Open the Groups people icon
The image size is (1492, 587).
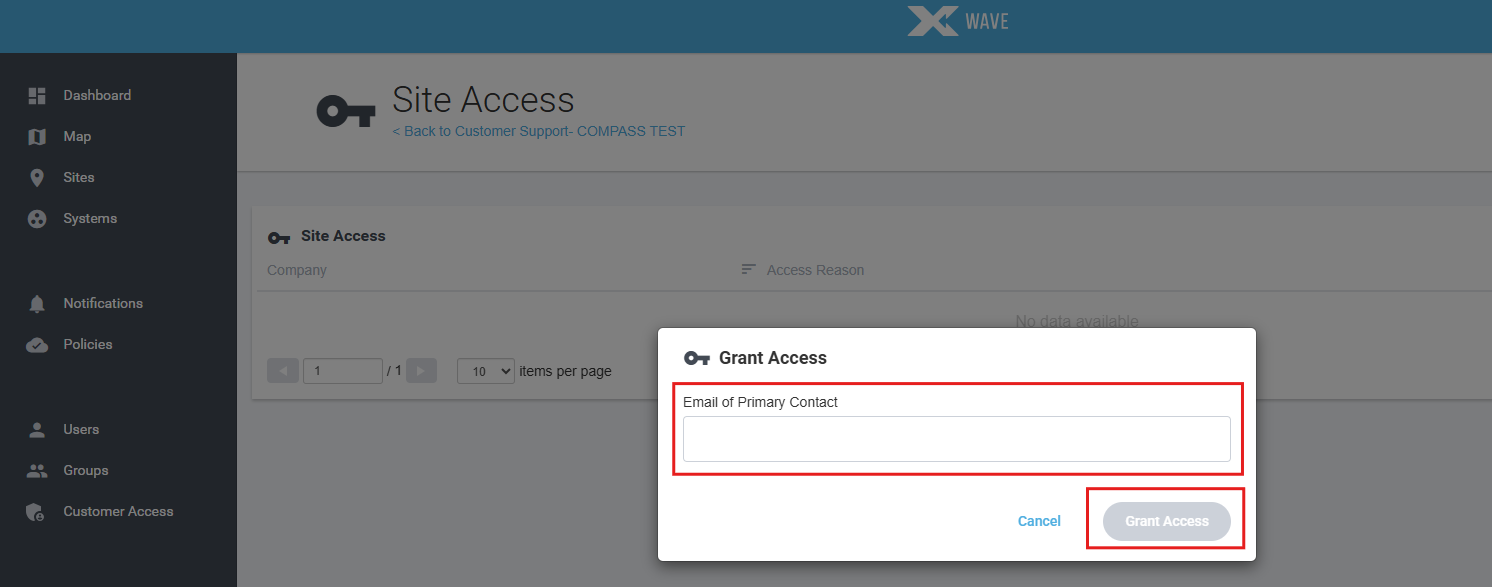(x=37, y=471)
